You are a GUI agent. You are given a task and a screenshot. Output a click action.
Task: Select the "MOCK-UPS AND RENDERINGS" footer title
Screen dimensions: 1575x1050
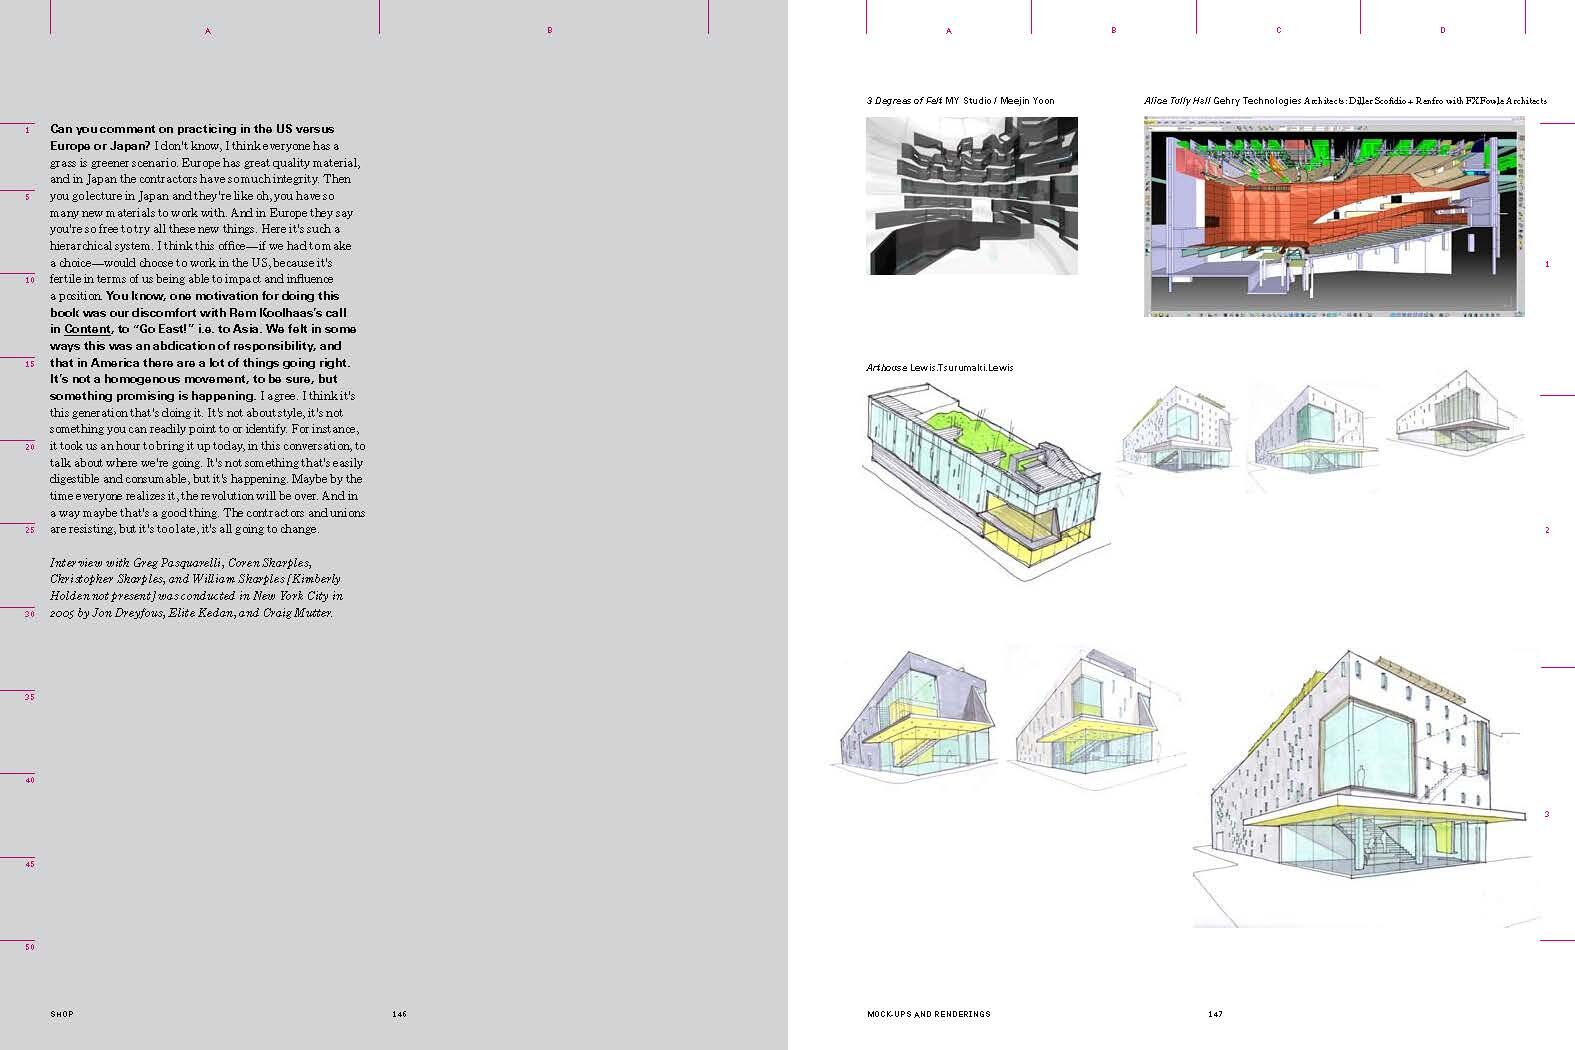pyautogui.click(x=928, y=1014)
